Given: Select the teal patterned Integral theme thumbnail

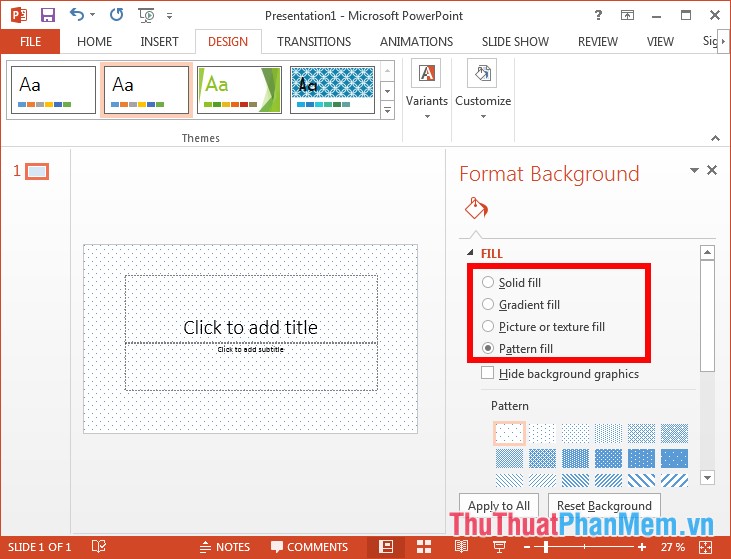Looking at the screenshot, I should (x=332, y=90).
